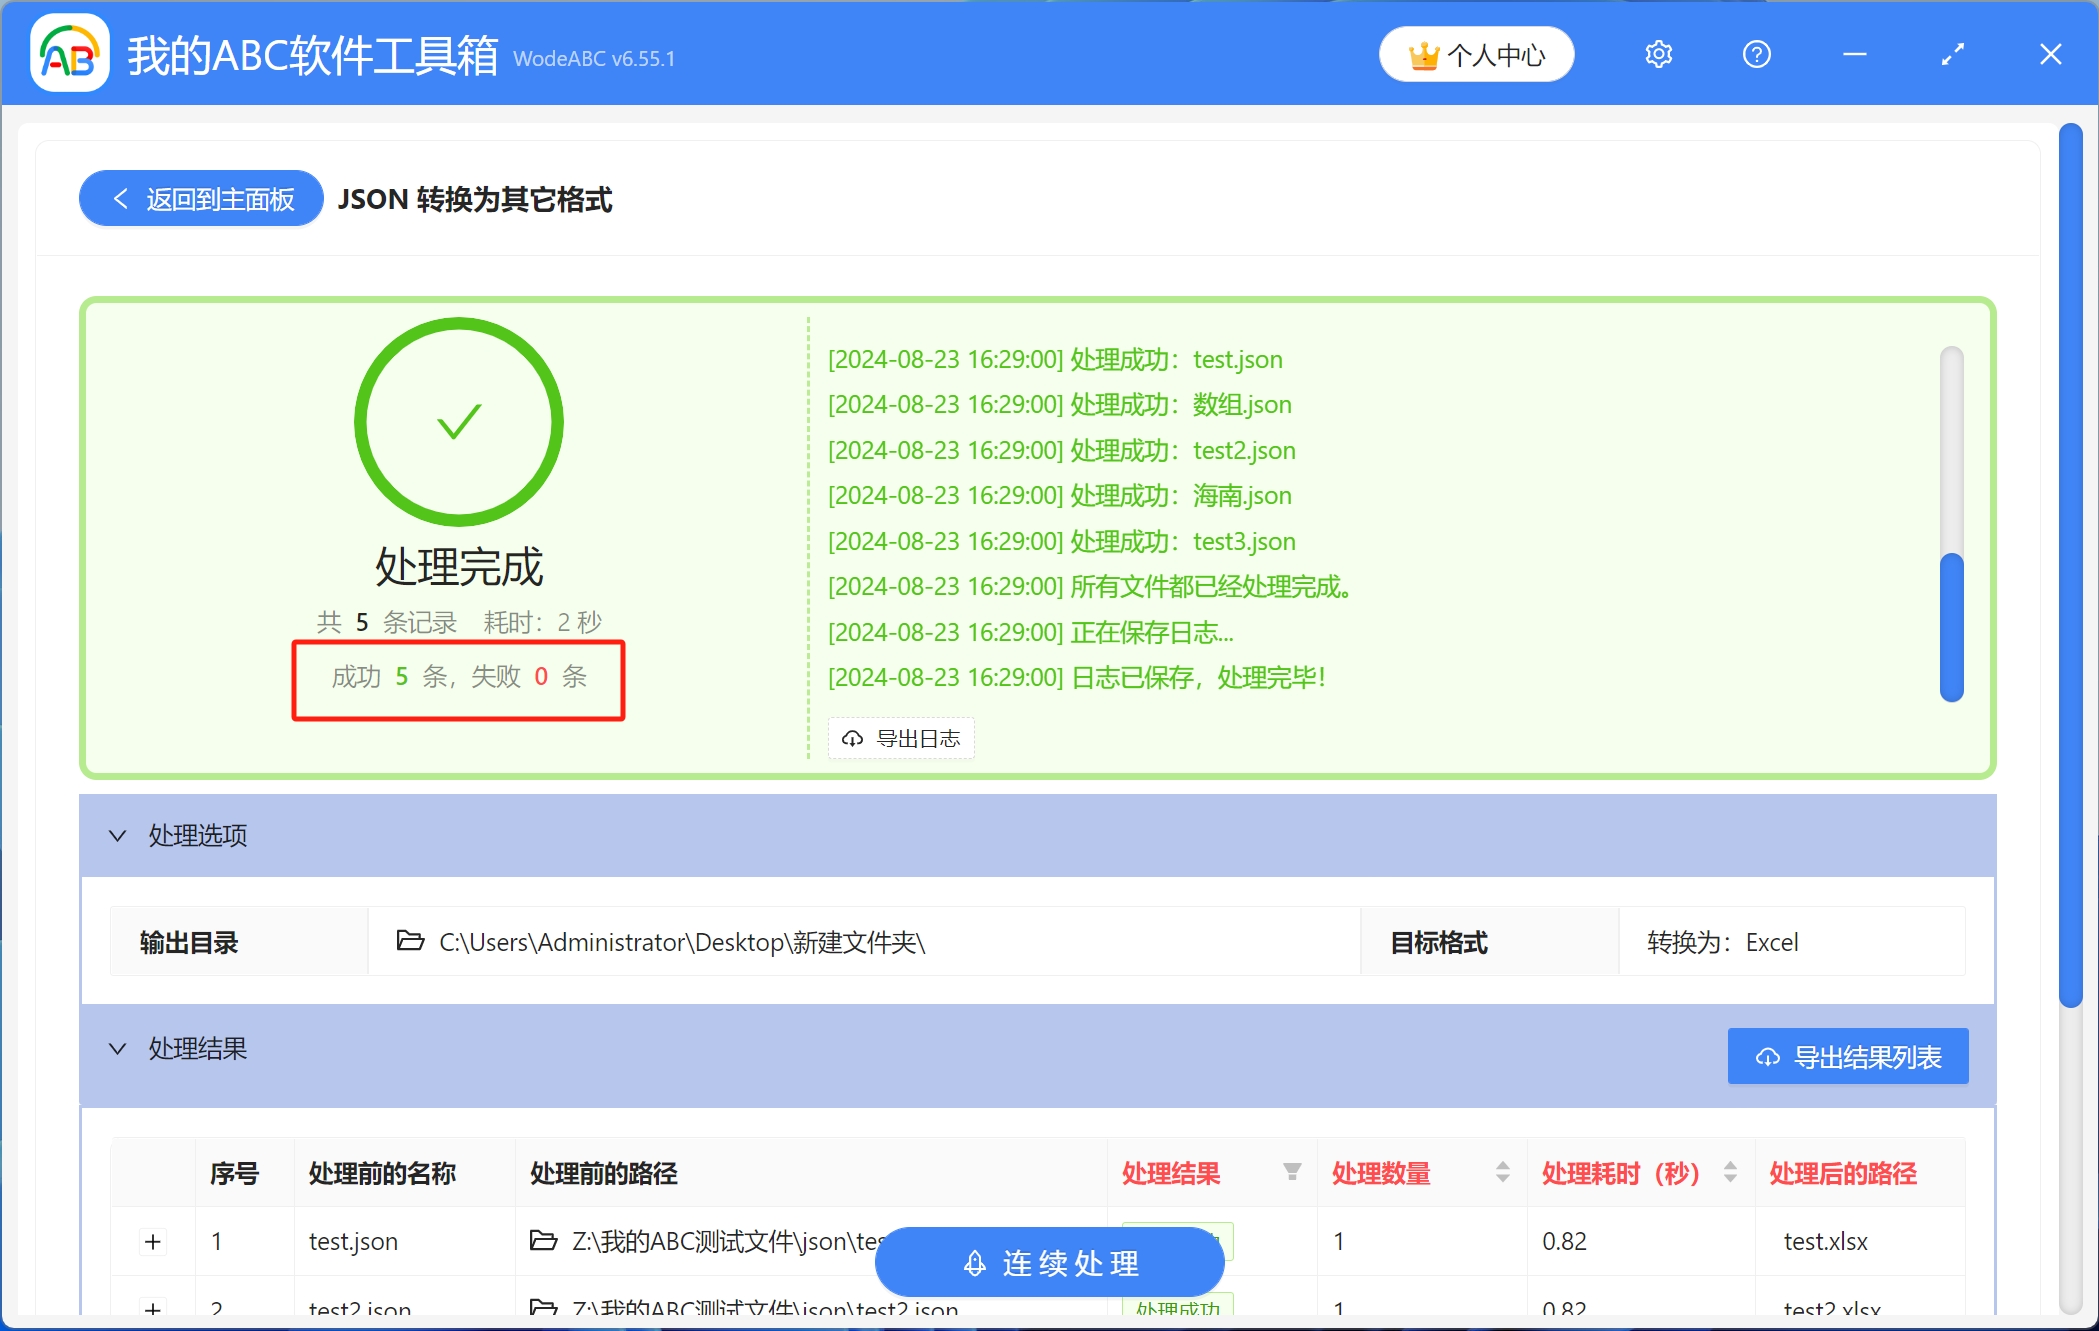Click the download icon in 导出日志 button
Screen dimensions: 2099x1331
point(852,738)
